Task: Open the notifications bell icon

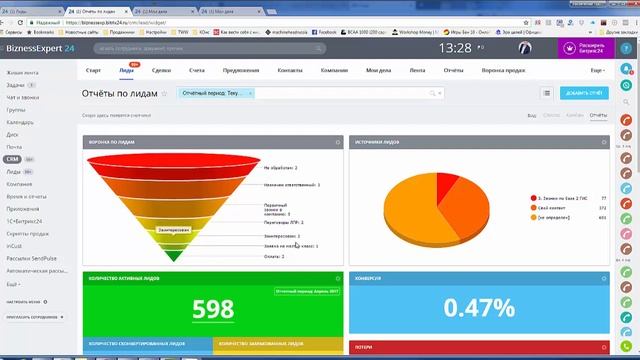Action: click(626, 69)
